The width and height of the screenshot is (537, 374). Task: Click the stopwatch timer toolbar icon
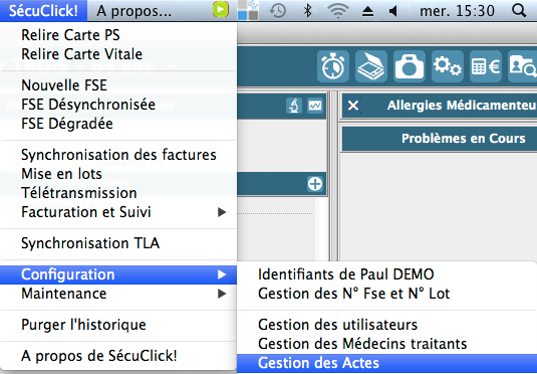(333, 66)
